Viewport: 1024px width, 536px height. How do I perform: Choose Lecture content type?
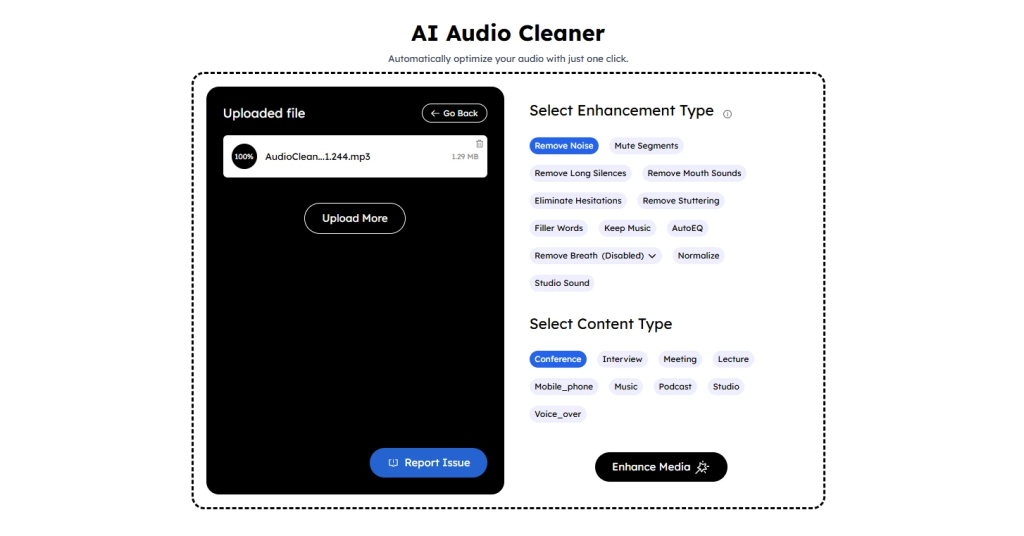tap(733, 359)
